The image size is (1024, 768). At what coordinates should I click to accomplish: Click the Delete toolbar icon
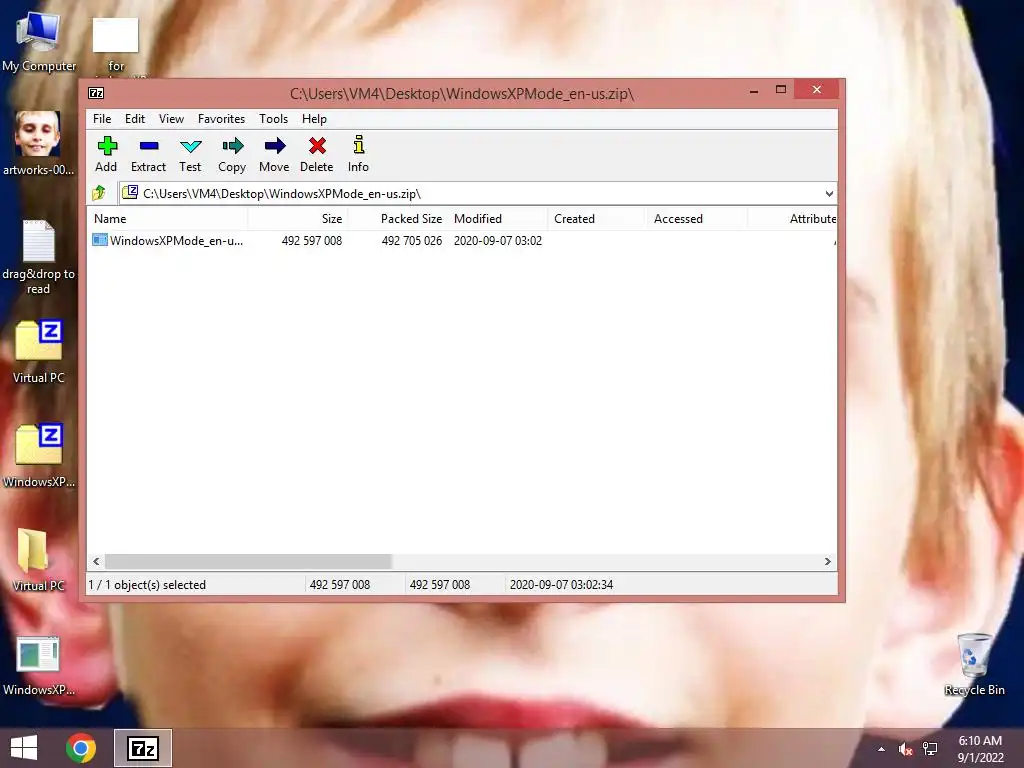click(x=317, y=154)
